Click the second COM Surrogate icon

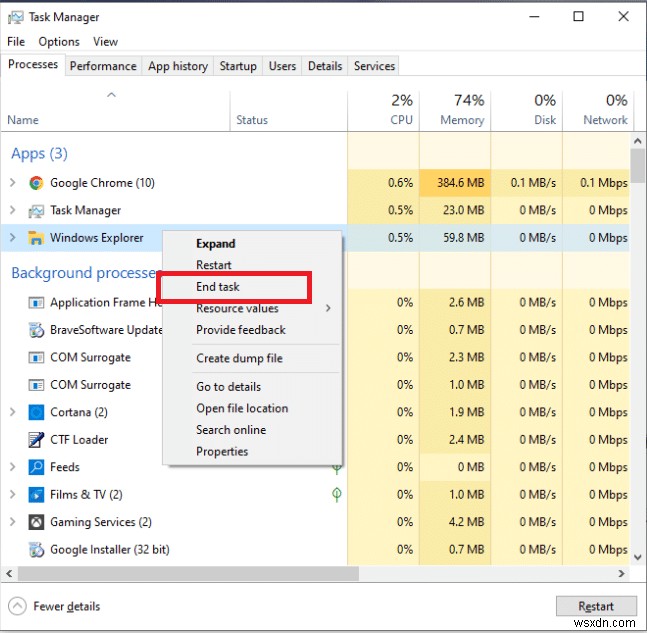point(36,385)
